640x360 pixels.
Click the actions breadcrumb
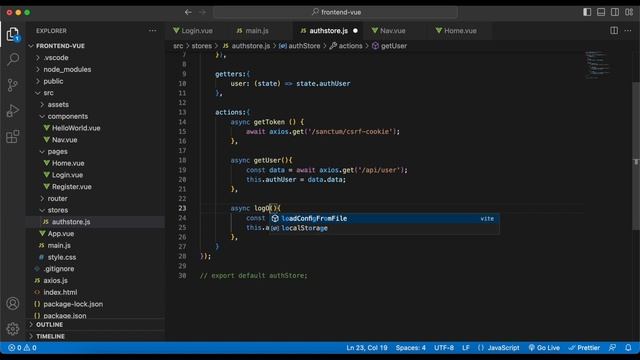pos(346,46)
